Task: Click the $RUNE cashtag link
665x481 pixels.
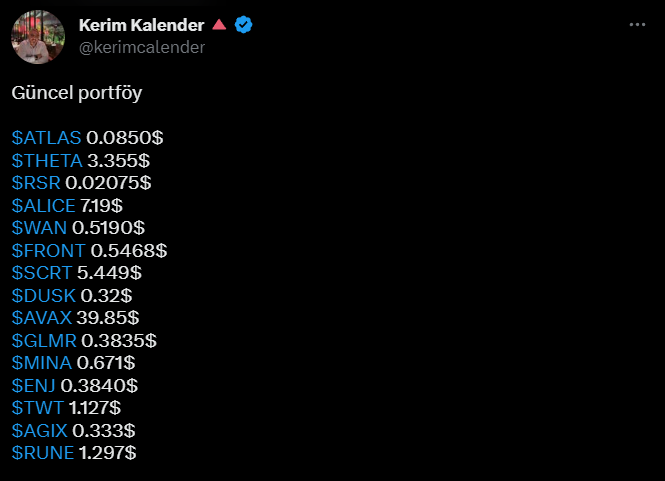Action: pos(43,453)
